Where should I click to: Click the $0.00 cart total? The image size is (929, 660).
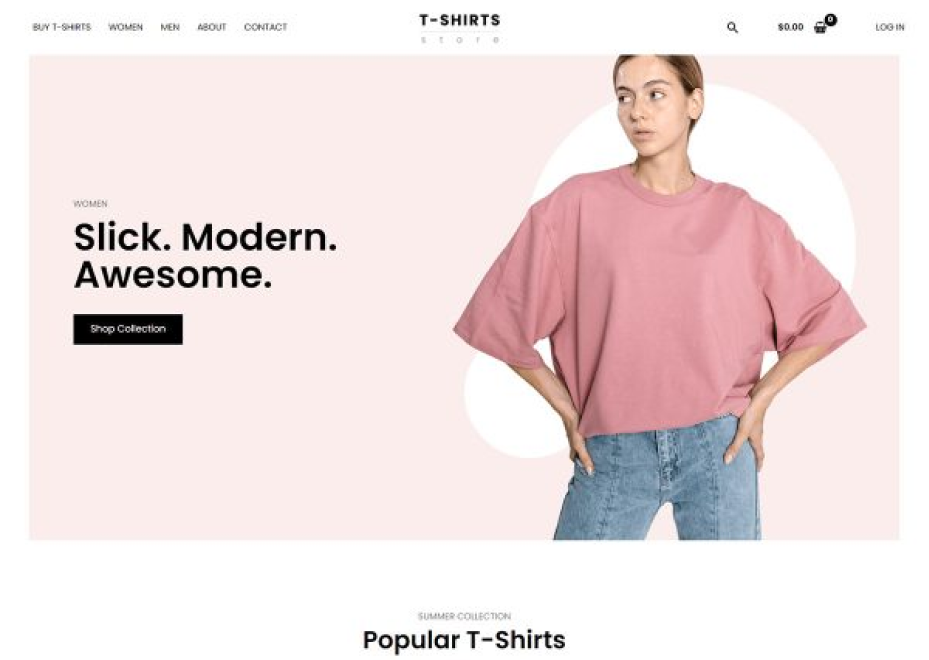pos(790,27)
